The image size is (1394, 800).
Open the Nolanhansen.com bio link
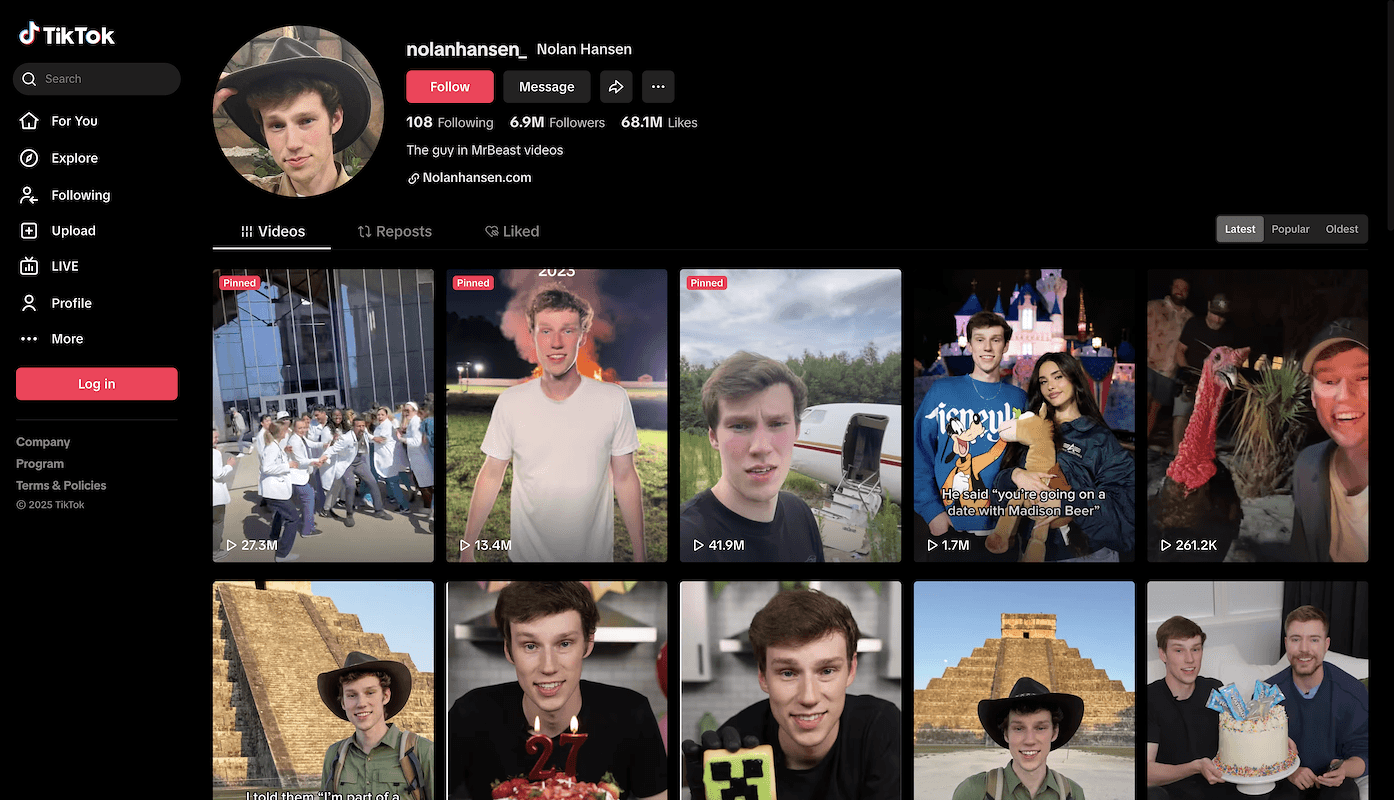[x=476, y=178]
